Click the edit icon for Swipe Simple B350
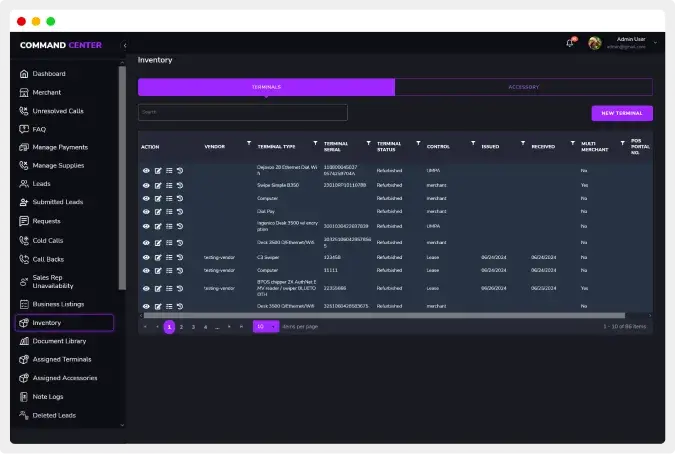 coord(157,185)
